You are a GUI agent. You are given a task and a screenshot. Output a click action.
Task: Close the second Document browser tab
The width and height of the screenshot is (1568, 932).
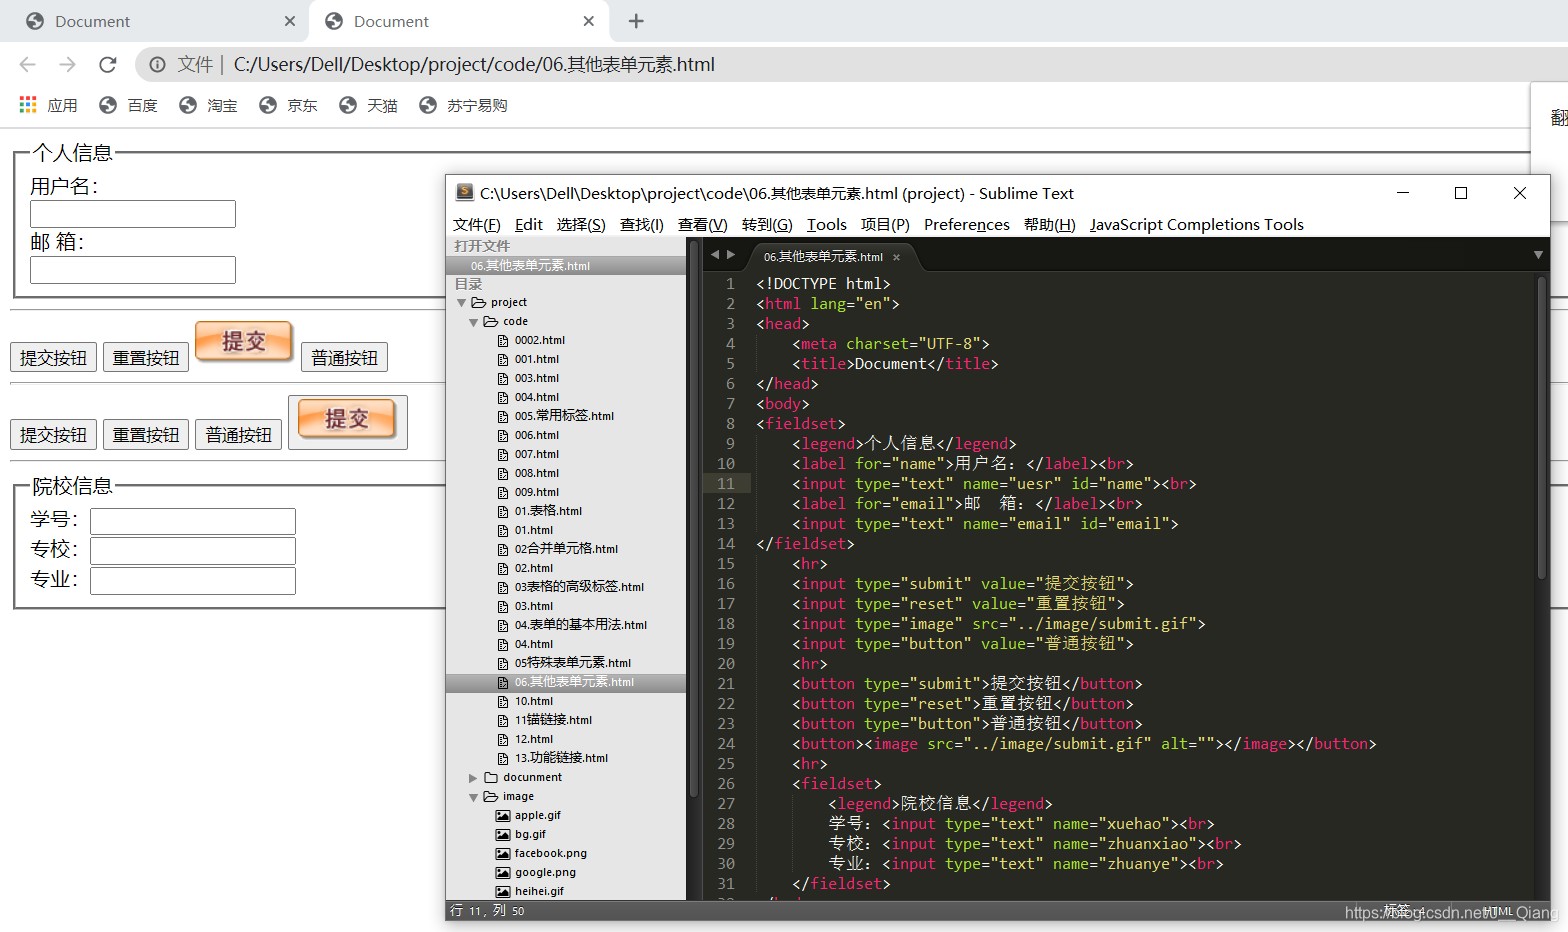pos(589,21)
